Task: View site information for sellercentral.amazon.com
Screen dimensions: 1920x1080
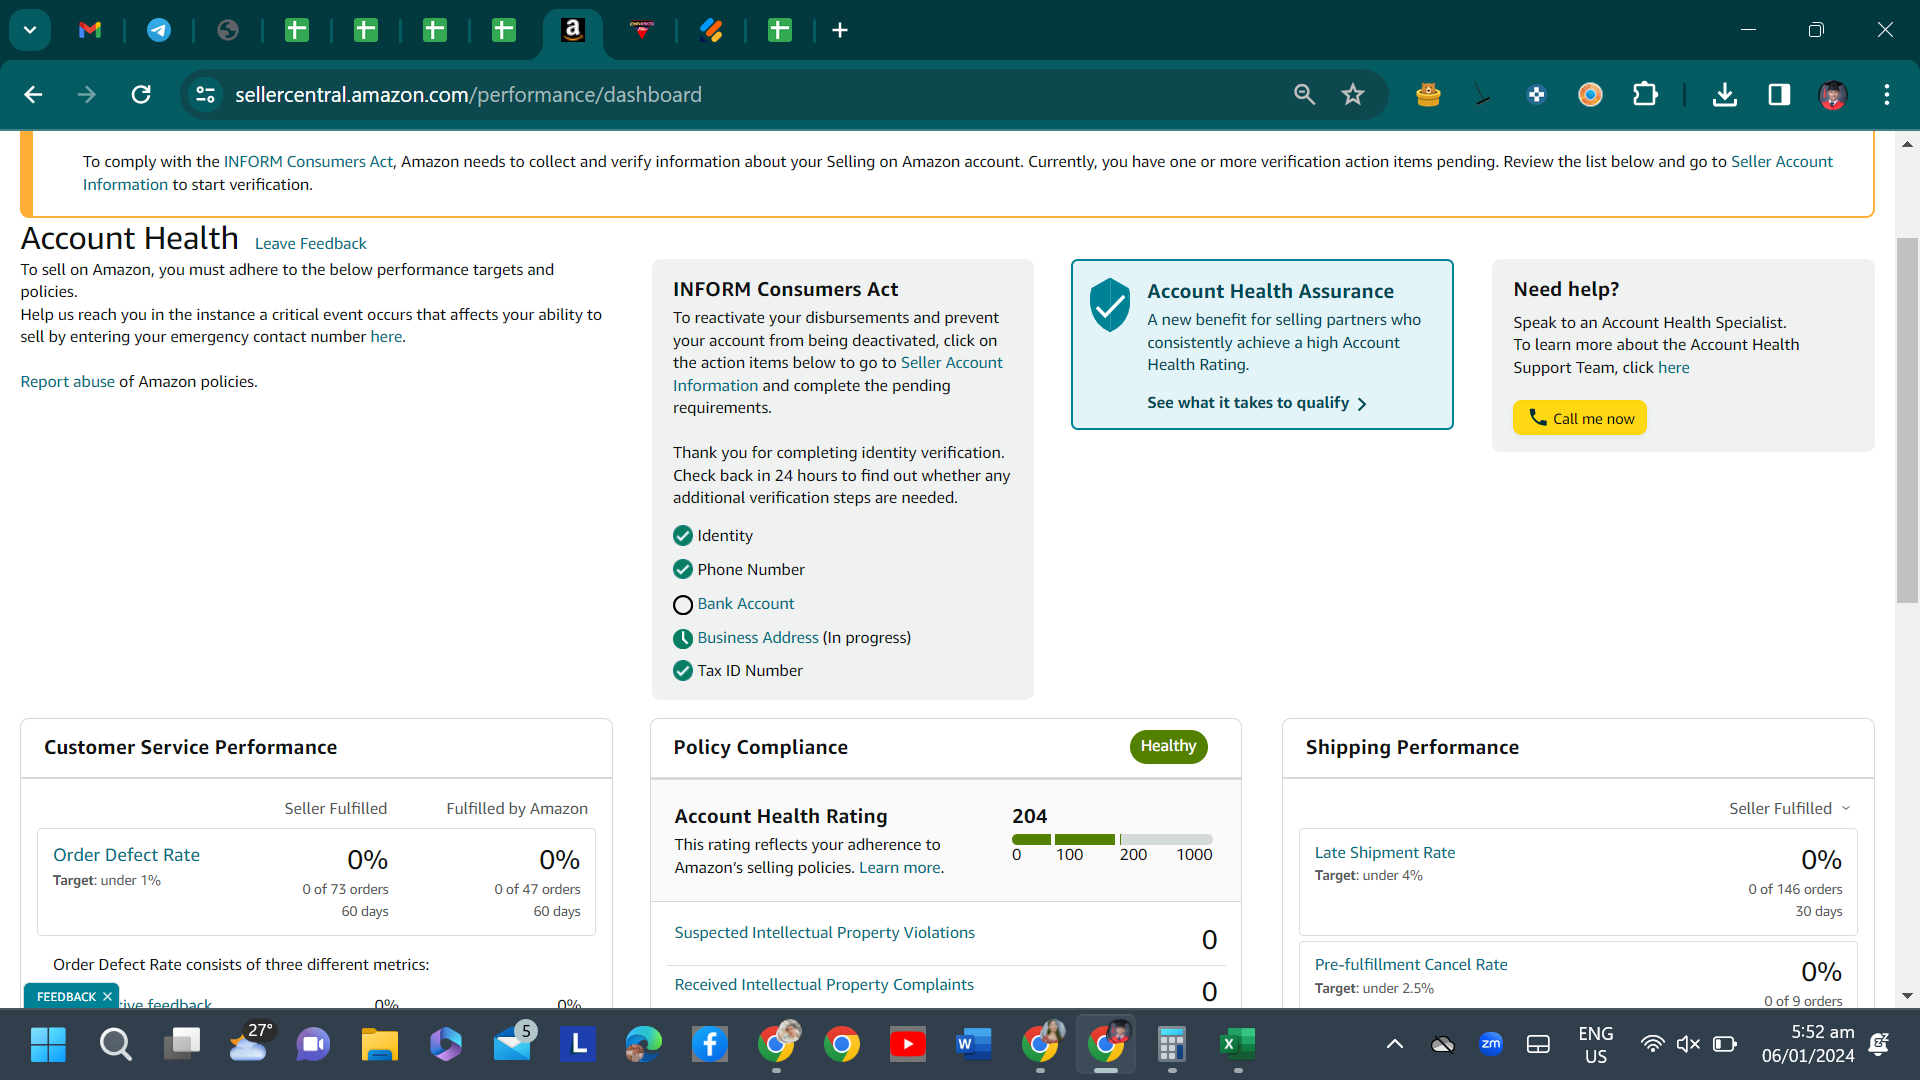Action: click(205, 95)
